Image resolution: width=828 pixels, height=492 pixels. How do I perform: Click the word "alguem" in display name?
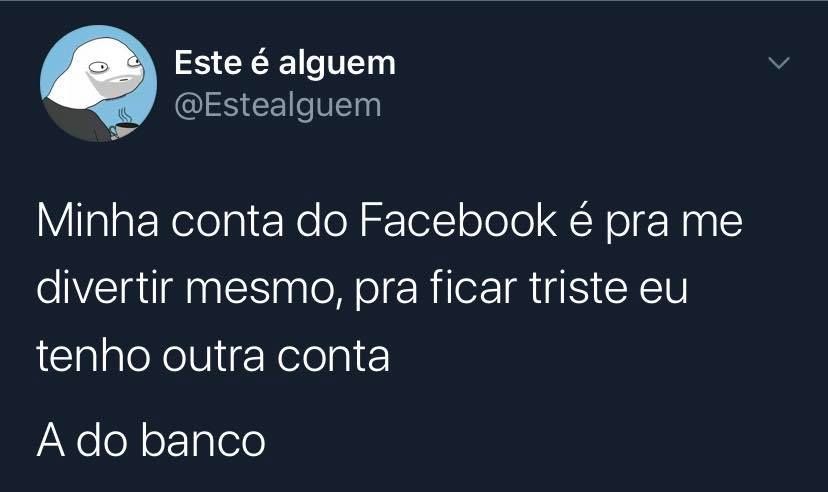337,64
